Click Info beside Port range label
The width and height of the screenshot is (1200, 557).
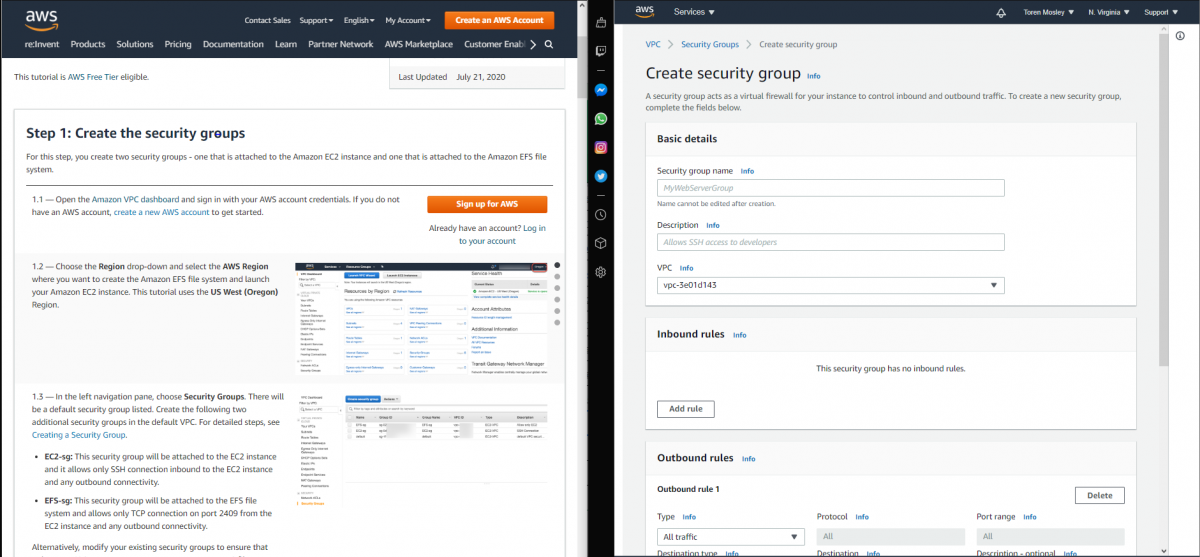1031,517
